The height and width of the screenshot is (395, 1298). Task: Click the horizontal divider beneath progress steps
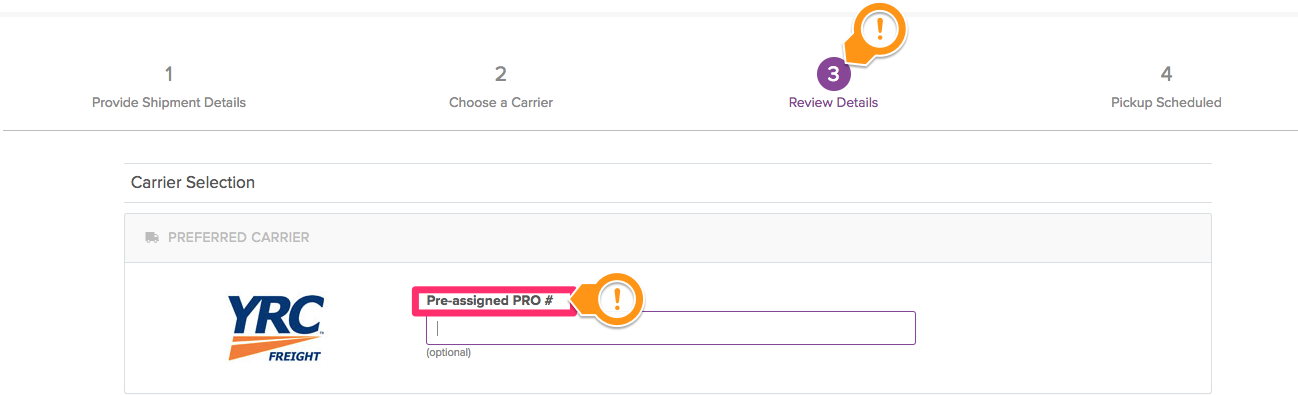point(649,130)
